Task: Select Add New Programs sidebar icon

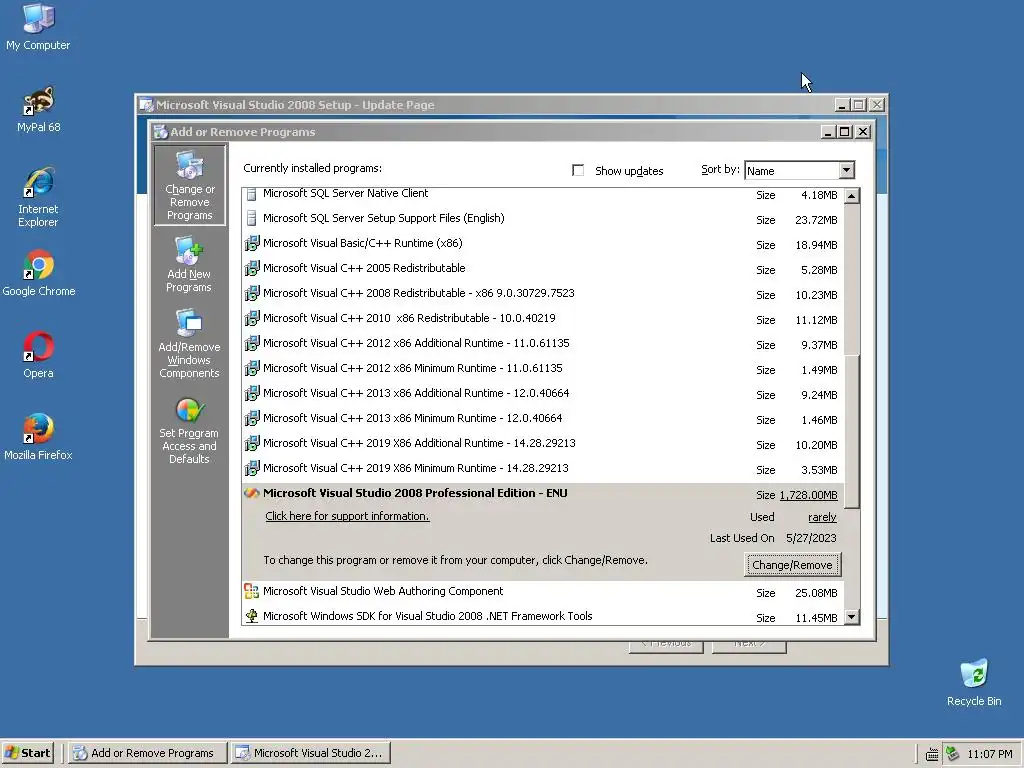Action: [189, 264]
